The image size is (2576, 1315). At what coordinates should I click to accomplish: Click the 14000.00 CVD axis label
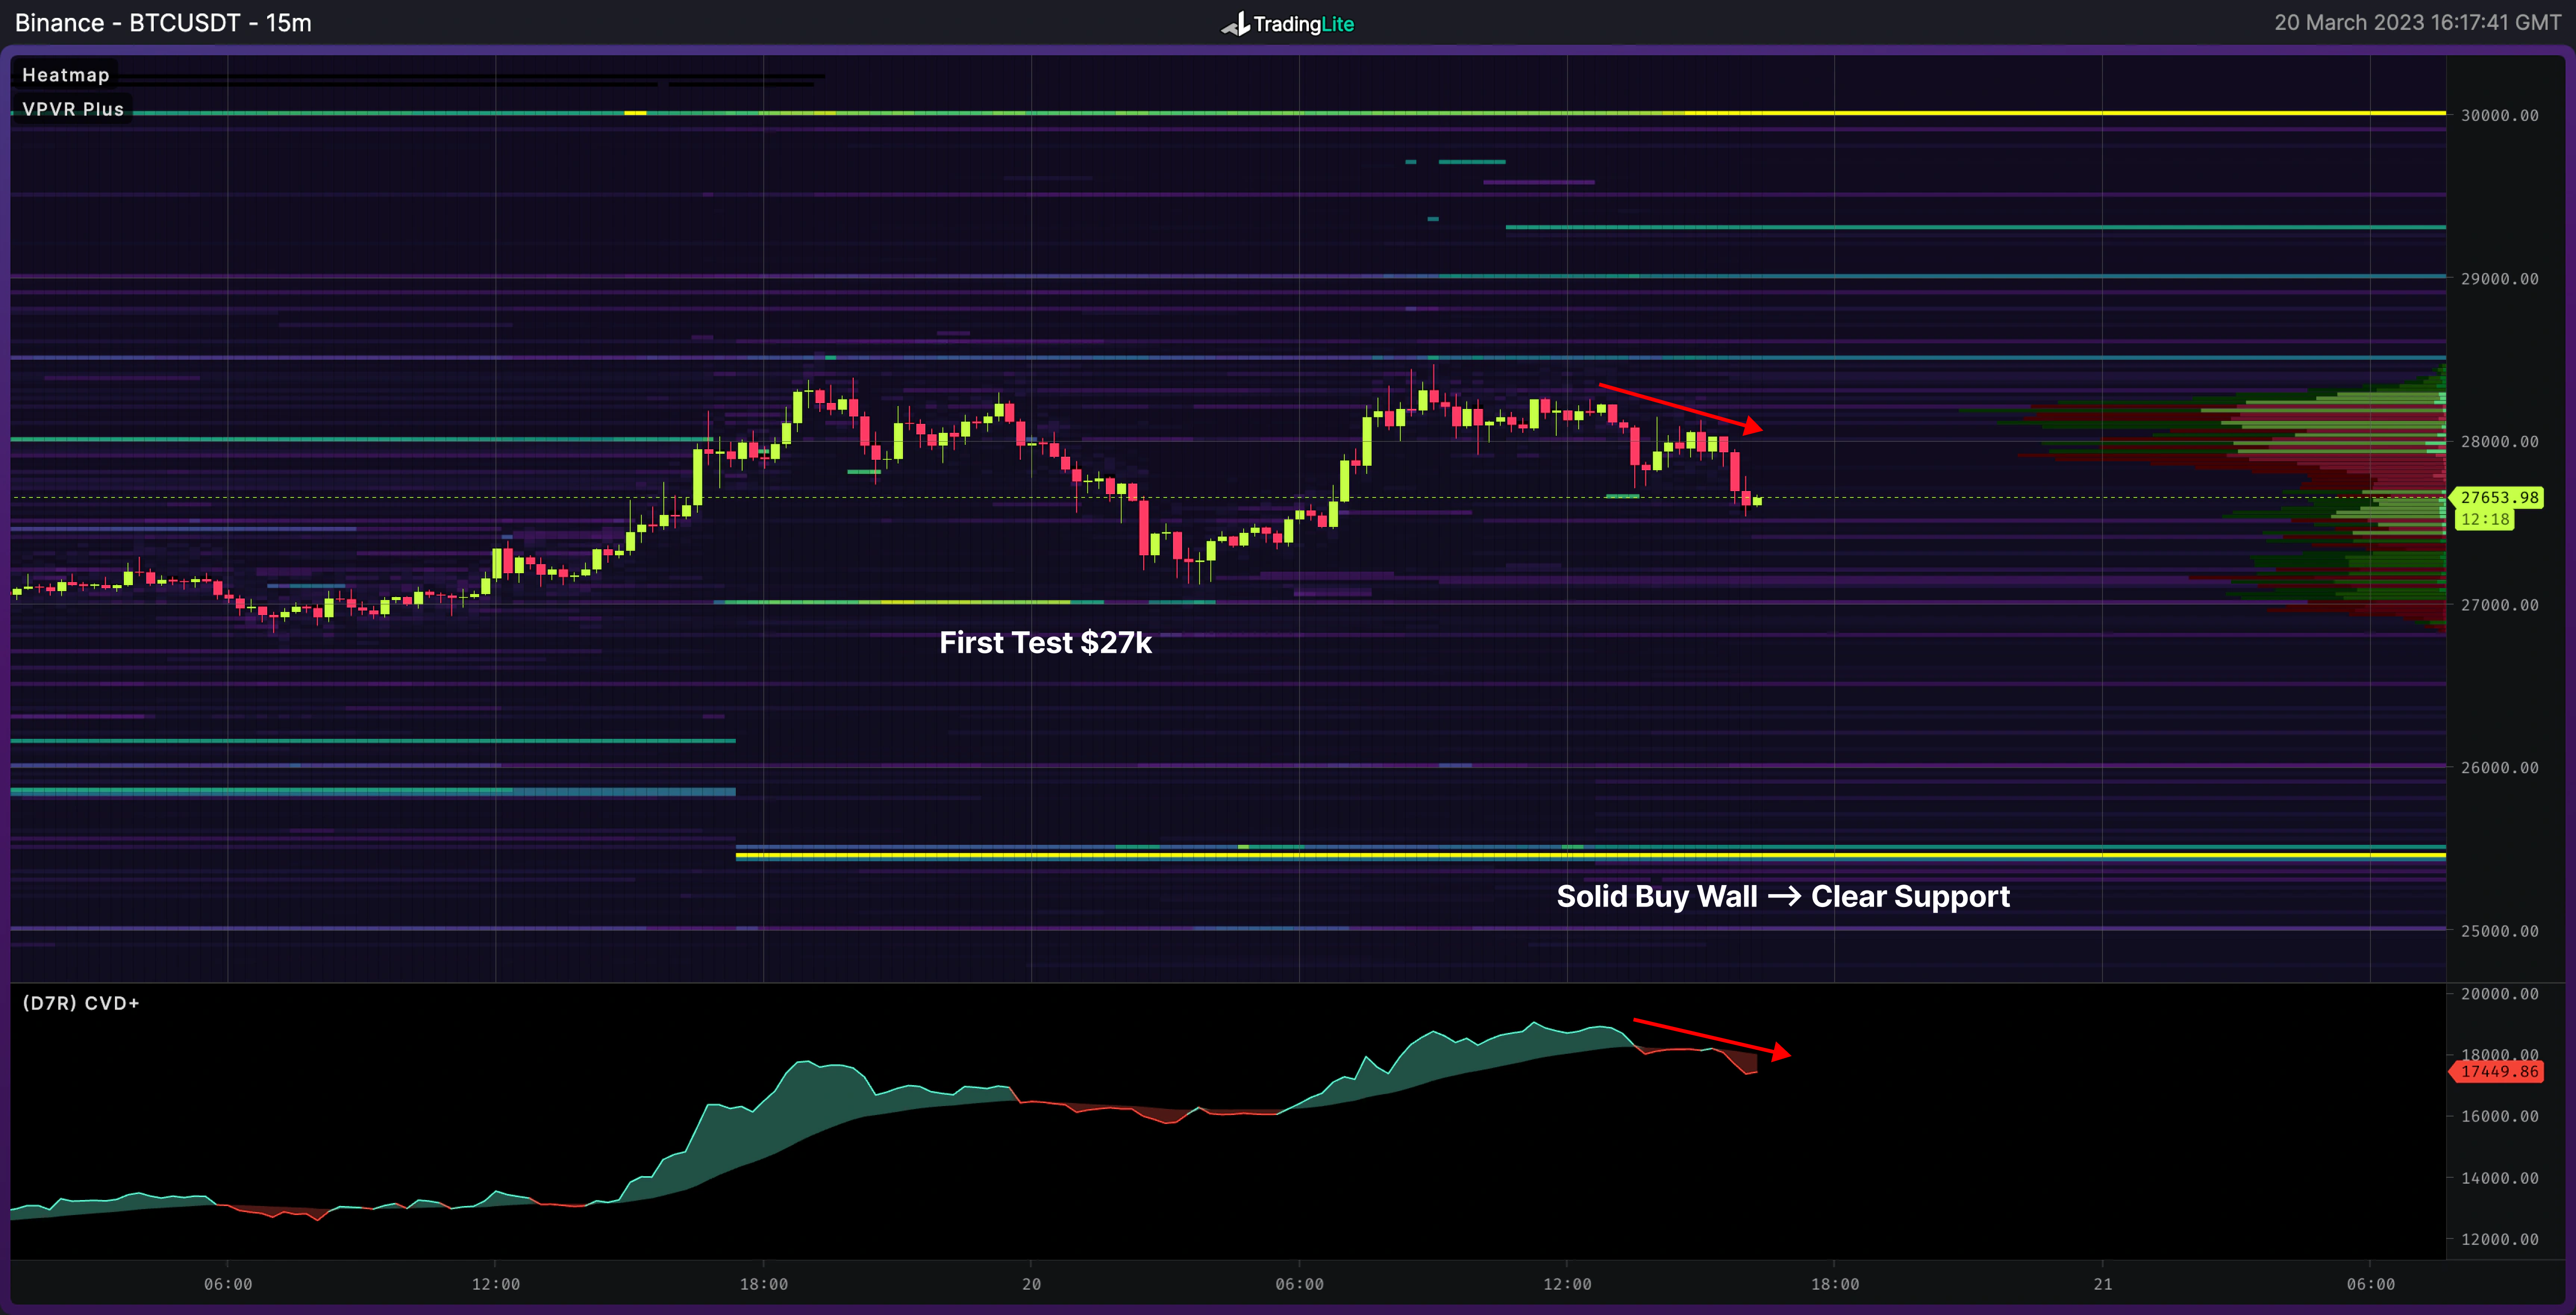(2499, 1178)
